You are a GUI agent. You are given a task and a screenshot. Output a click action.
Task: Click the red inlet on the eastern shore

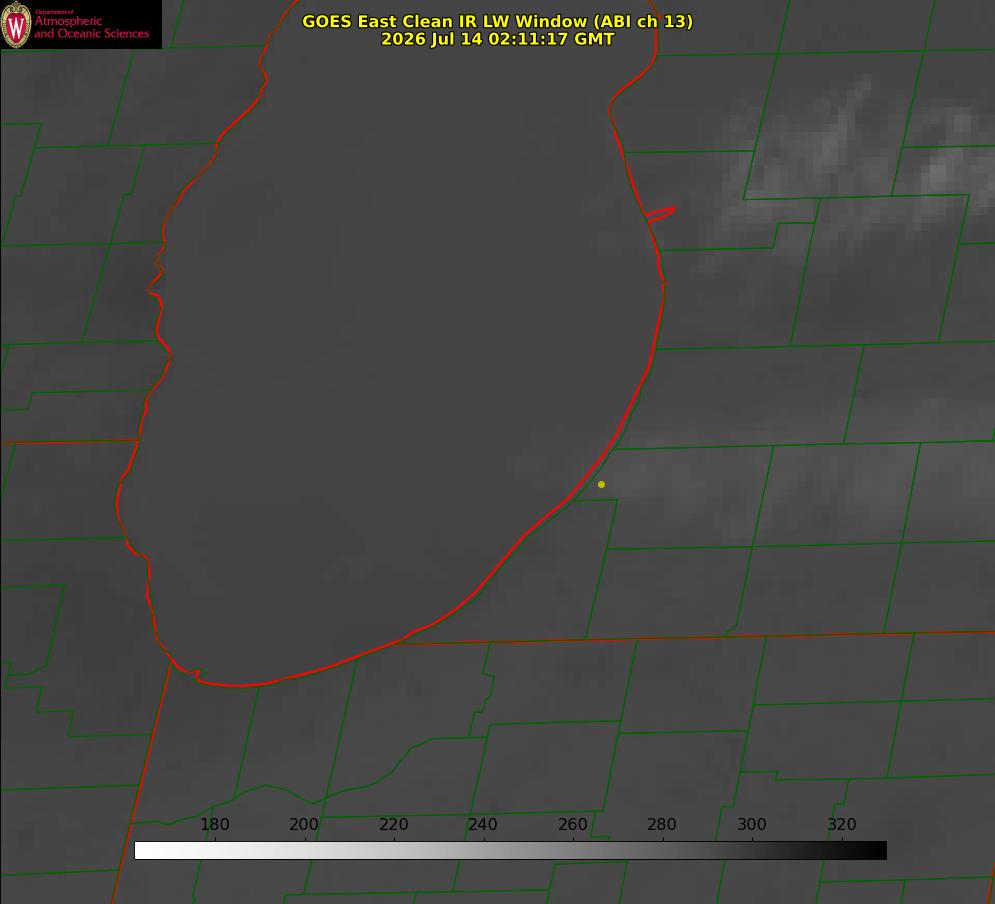[660, 214]
